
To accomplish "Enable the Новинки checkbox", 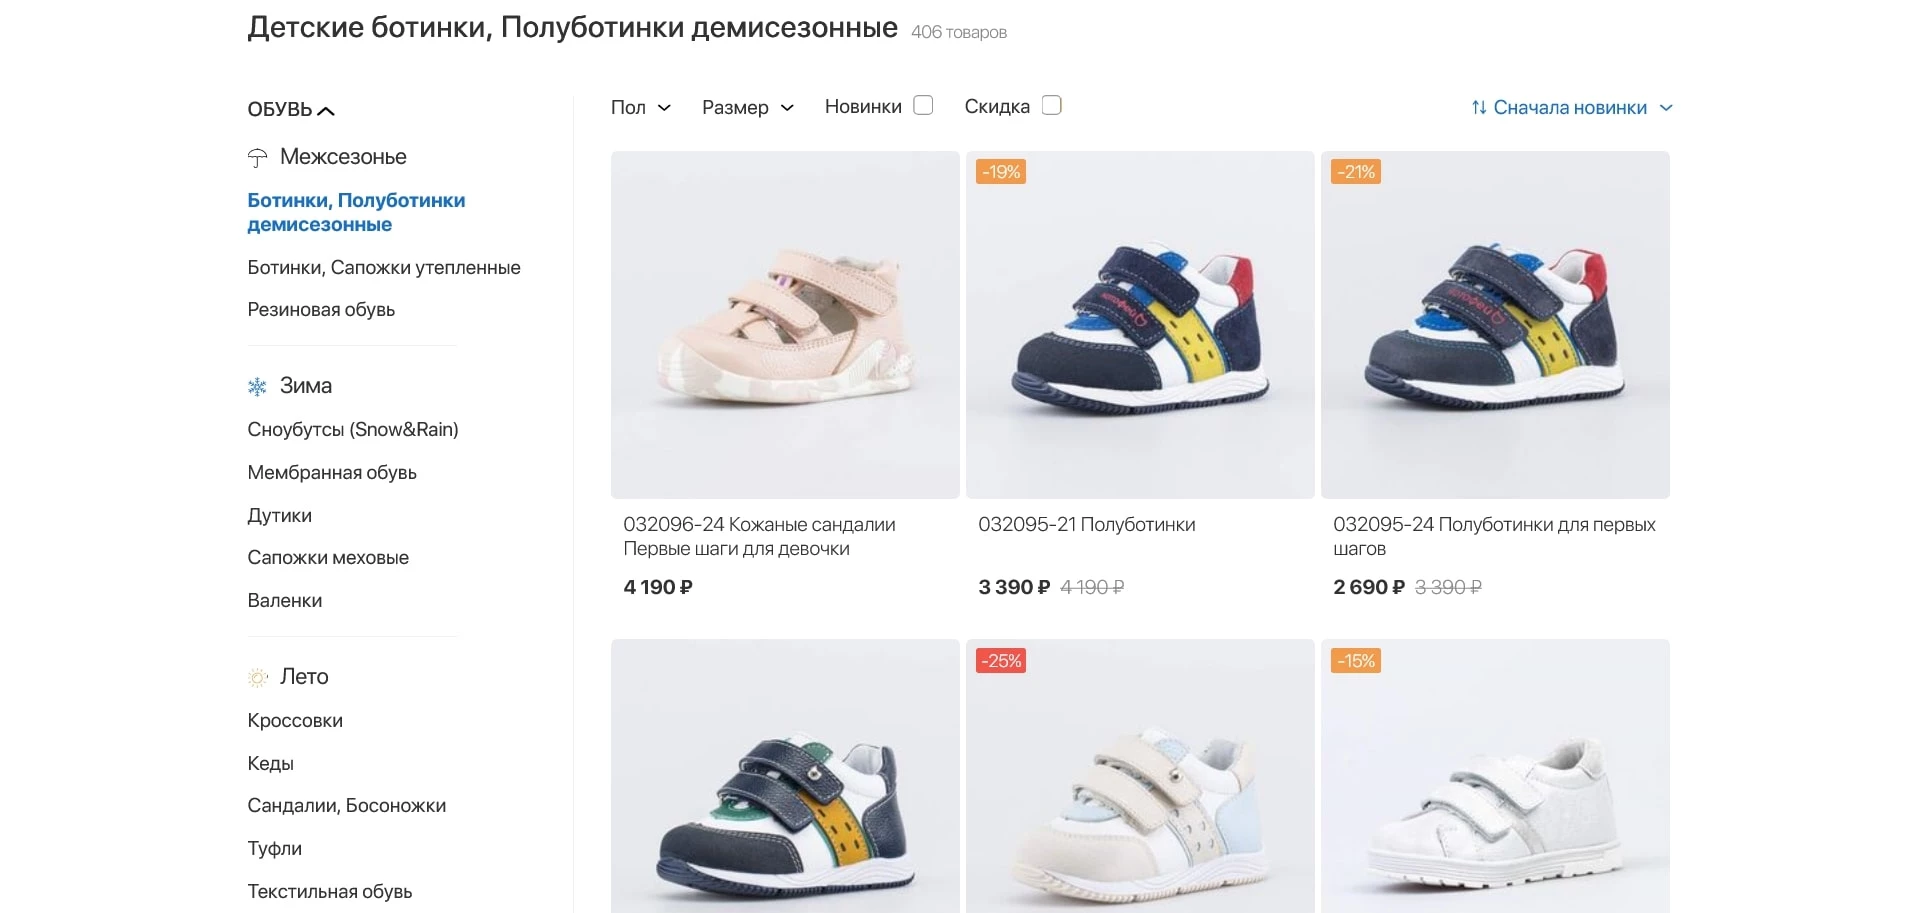I will pos(923,106).
